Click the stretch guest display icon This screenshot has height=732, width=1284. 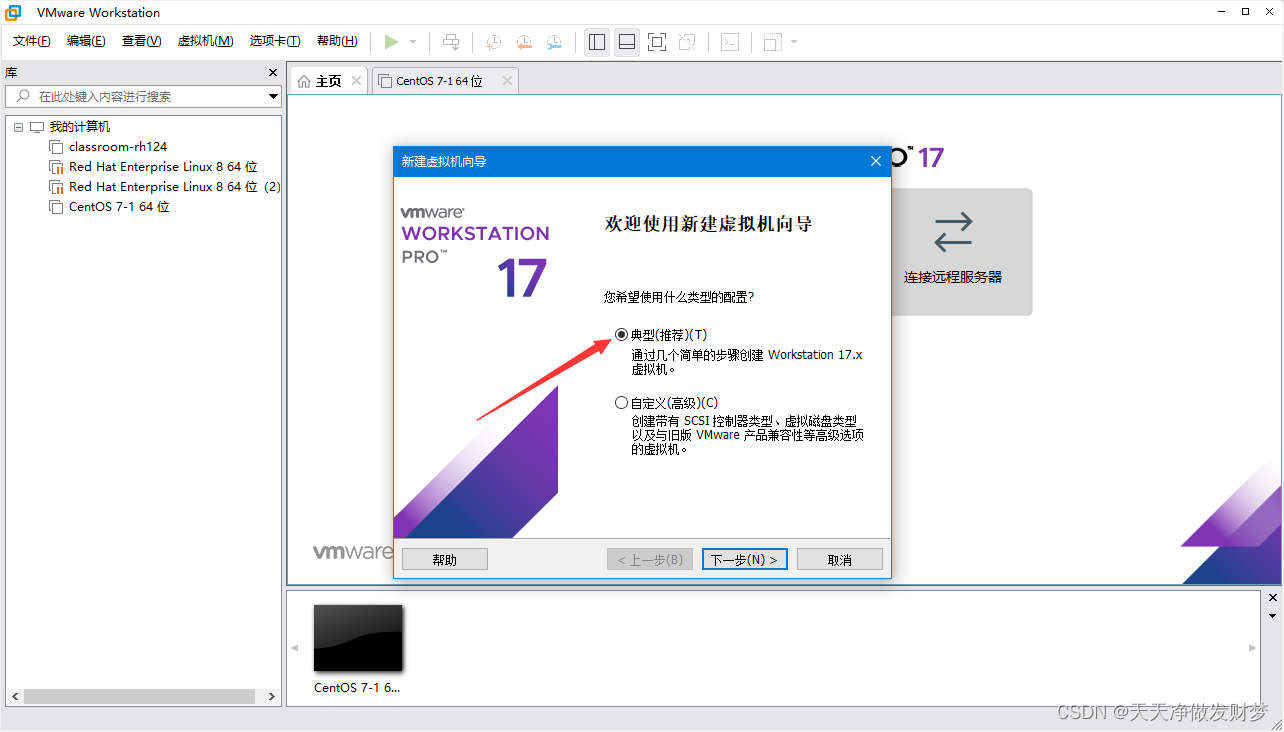pyautogui.click(x=773, y=42)
